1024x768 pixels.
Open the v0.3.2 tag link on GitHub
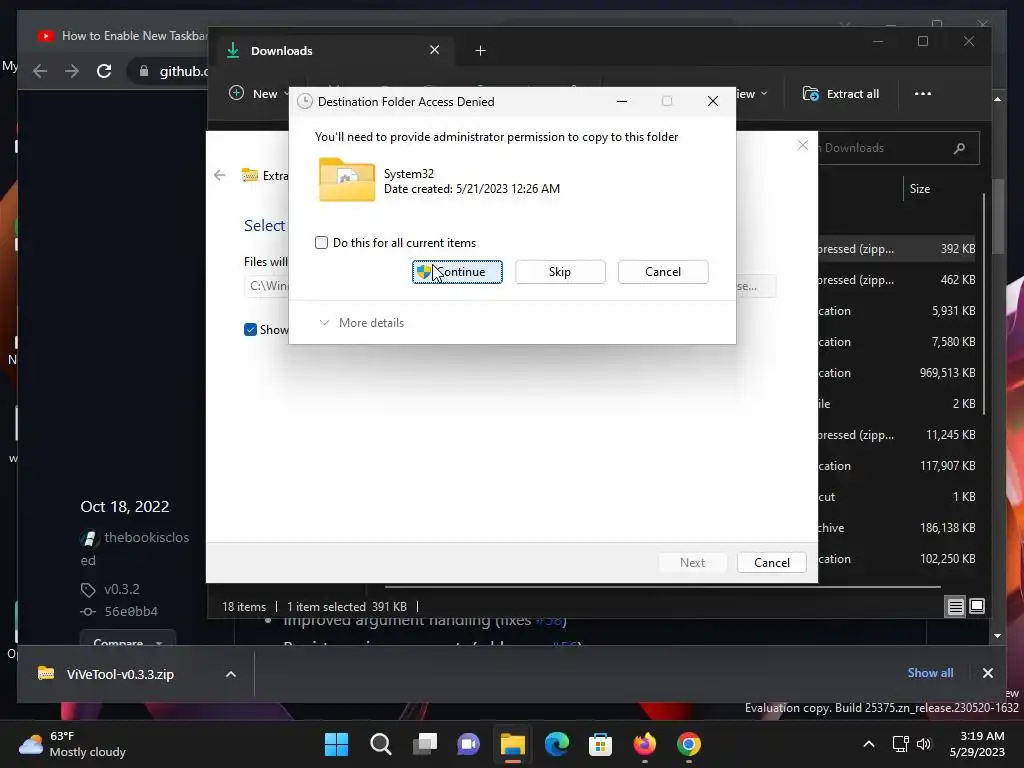click(x=121, y=589)
